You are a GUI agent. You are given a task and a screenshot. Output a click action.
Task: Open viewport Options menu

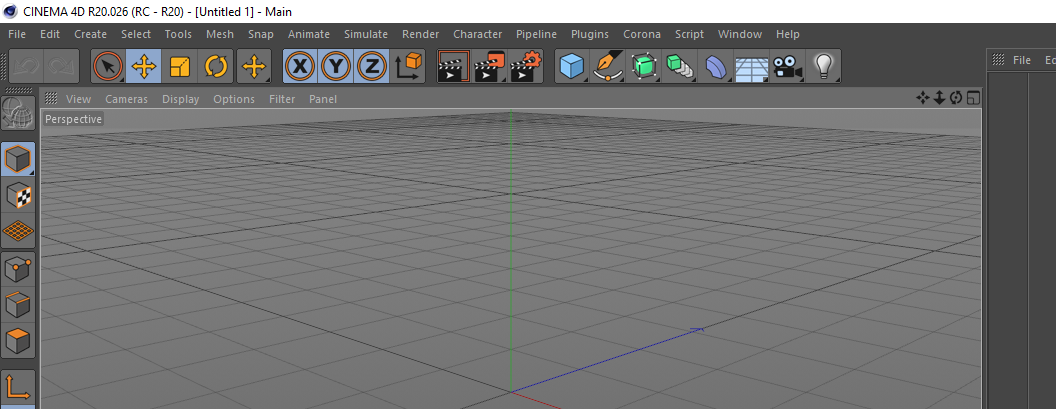click(234, 99)
